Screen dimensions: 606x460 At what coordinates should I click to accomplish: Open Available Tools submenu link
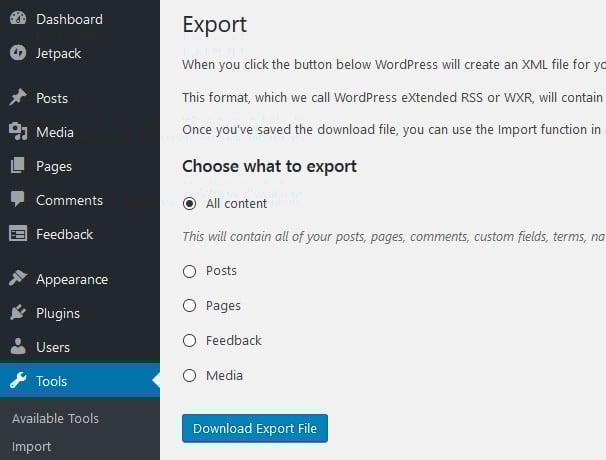pyautogui.click(x=55, y=418)
